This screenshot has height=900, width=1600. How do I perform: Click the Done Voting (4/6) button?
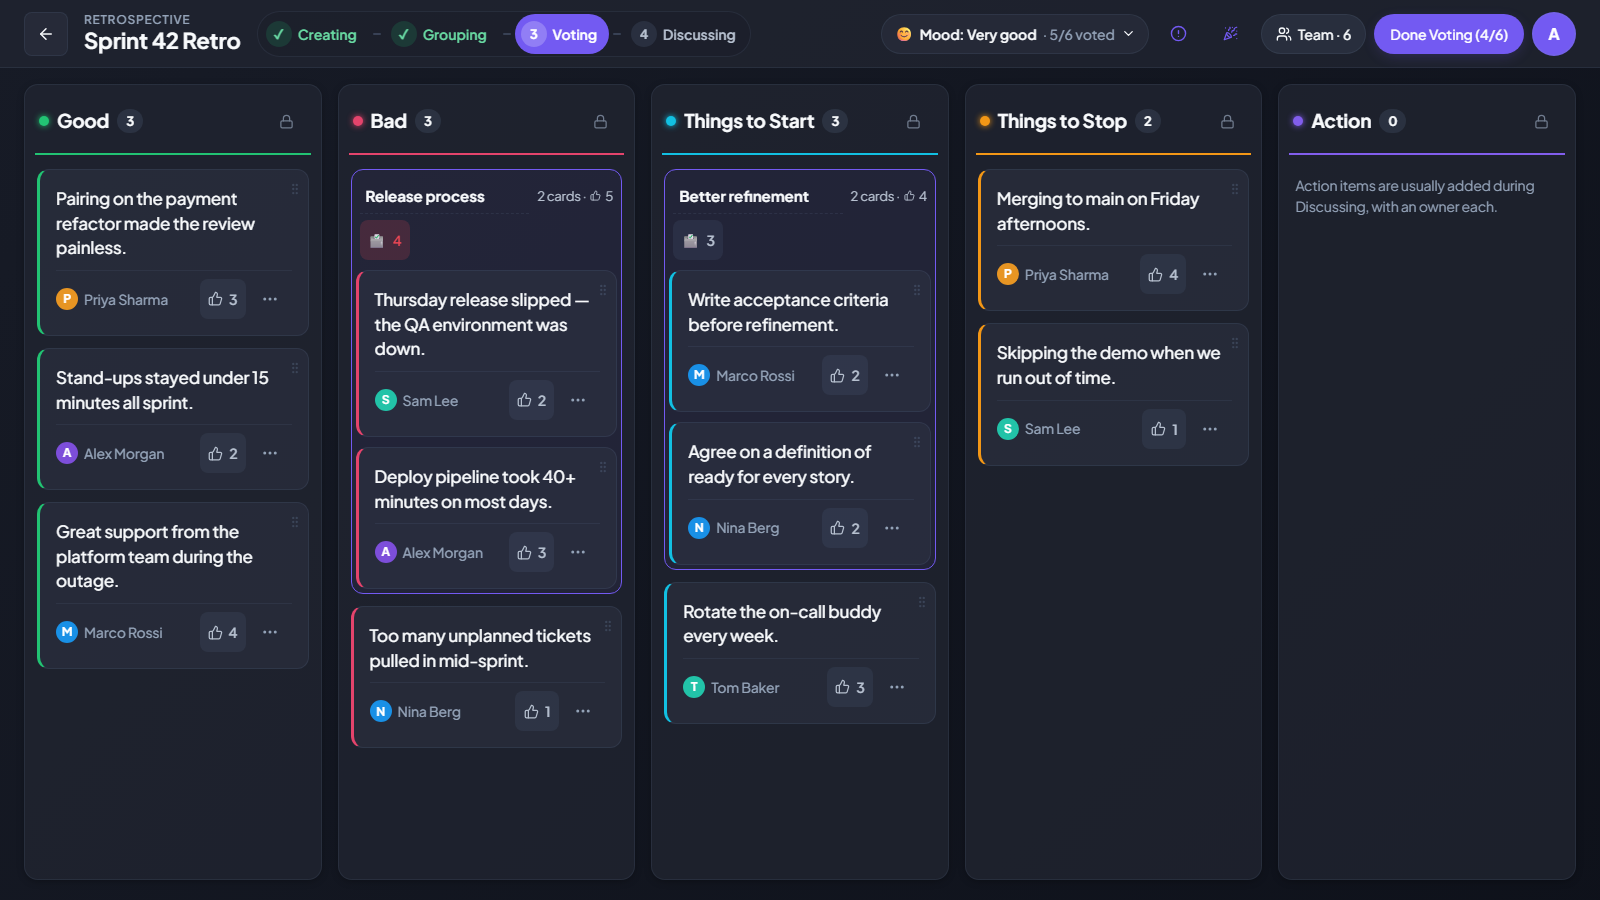coord(1449,34)
